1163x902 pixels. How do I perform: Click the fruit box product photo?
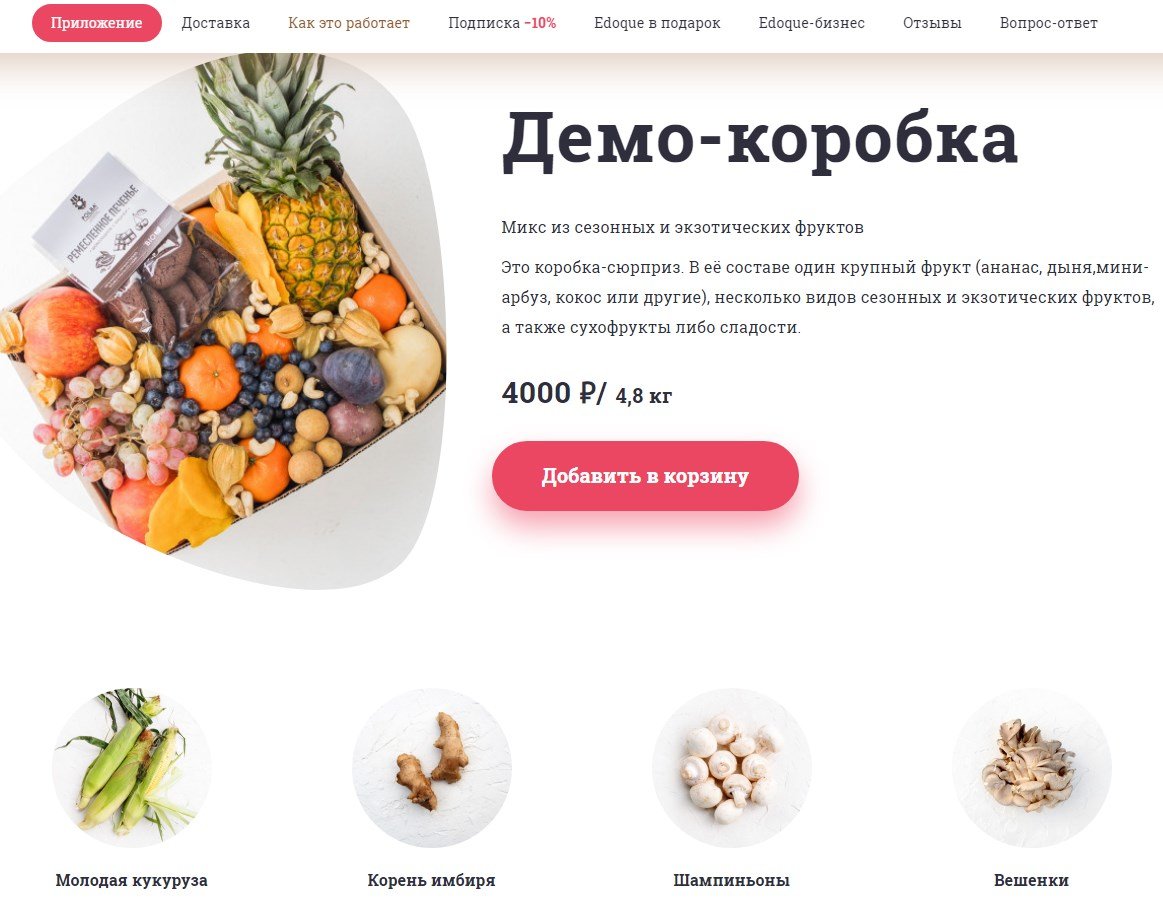click(x=223, y=319)
